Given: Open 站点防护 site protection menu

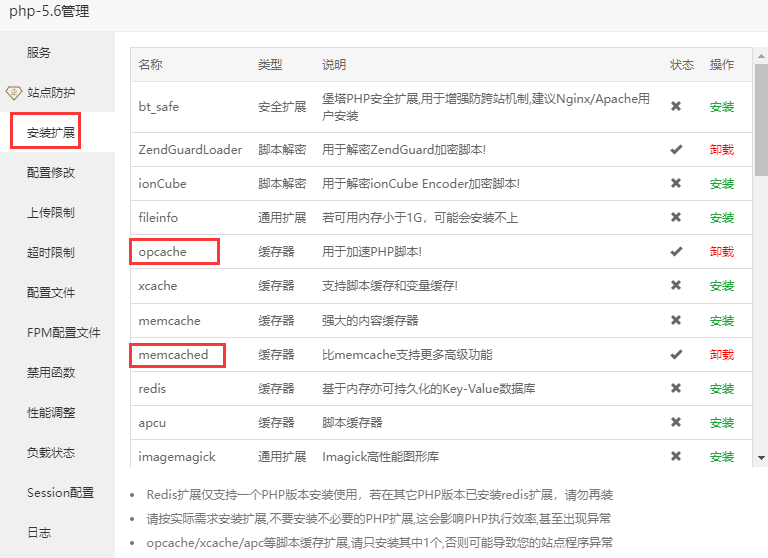Looking at the screenshot, I should (51, 92).
